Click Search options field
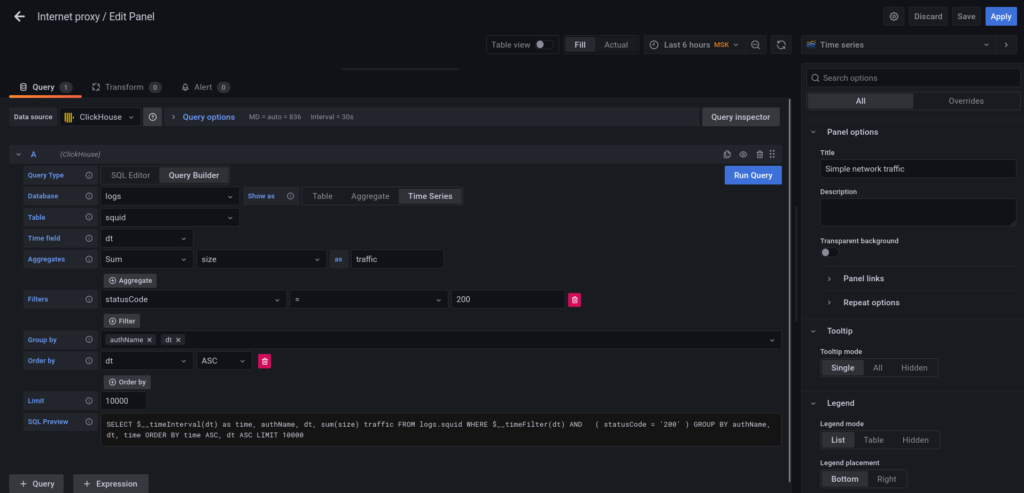The image size is (1024, 493). pyautogui.click(x=913, y=78)
